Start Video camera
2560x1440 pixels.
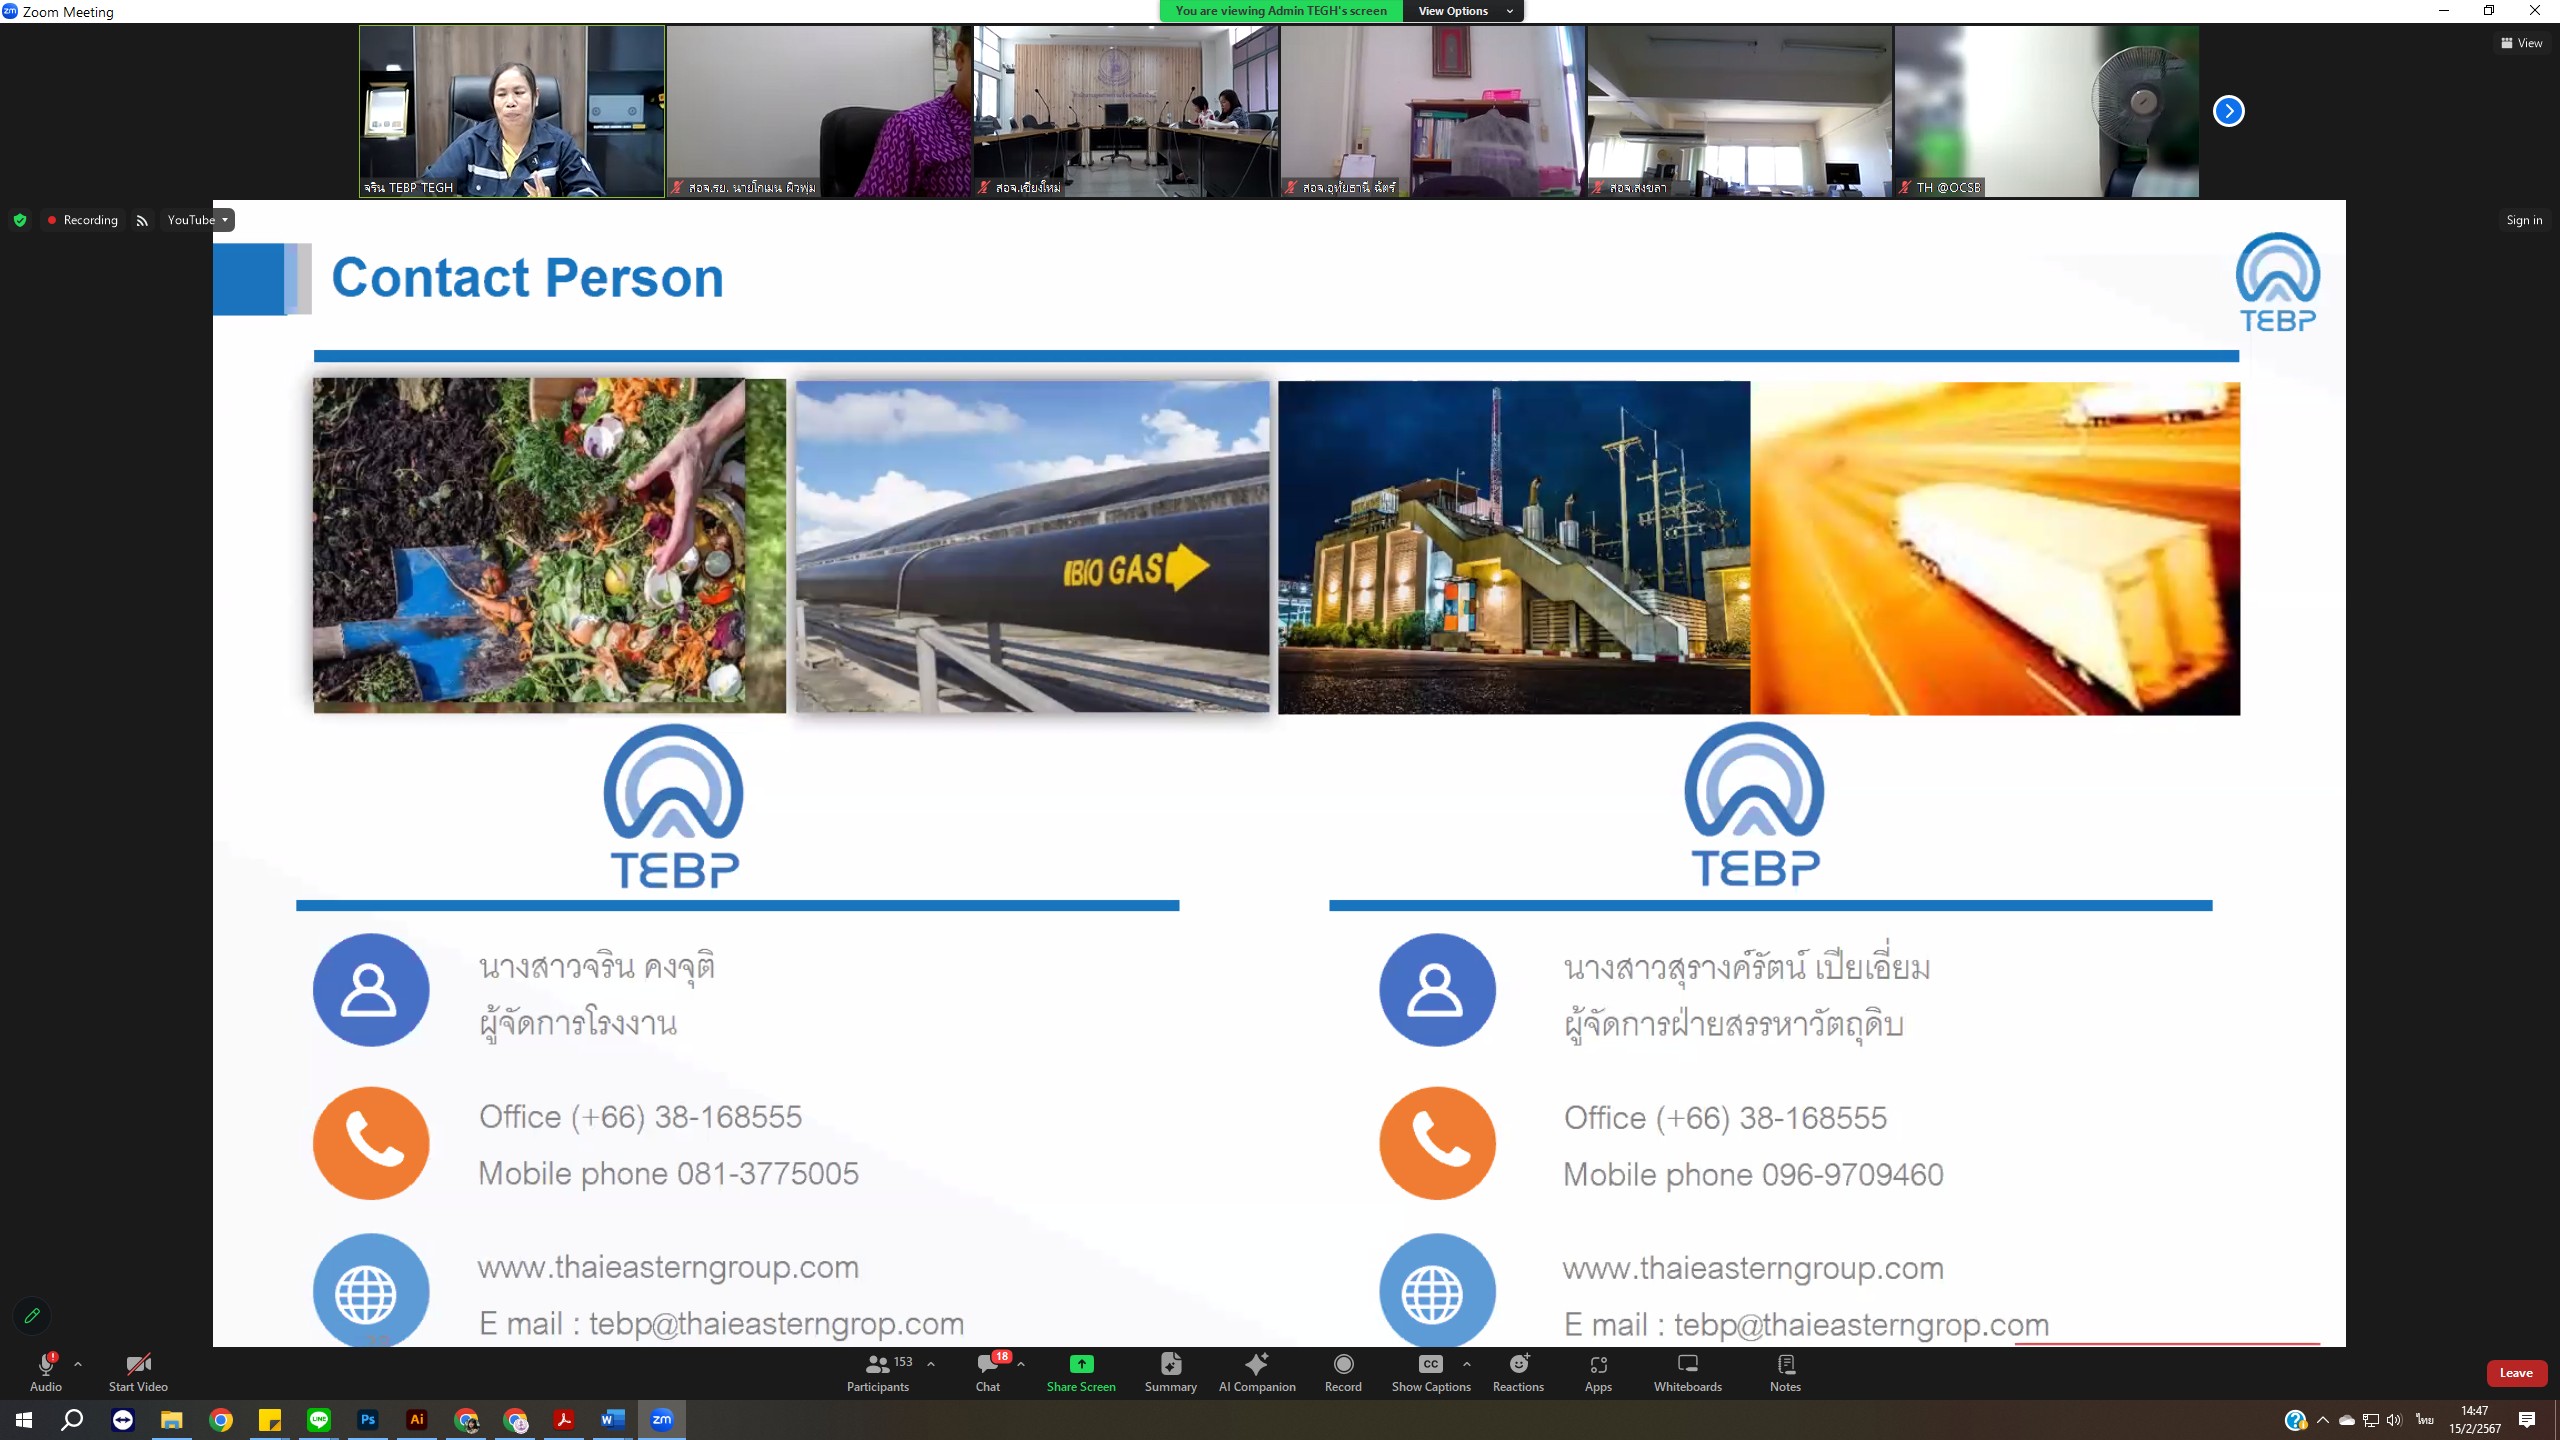[138, 1372]
